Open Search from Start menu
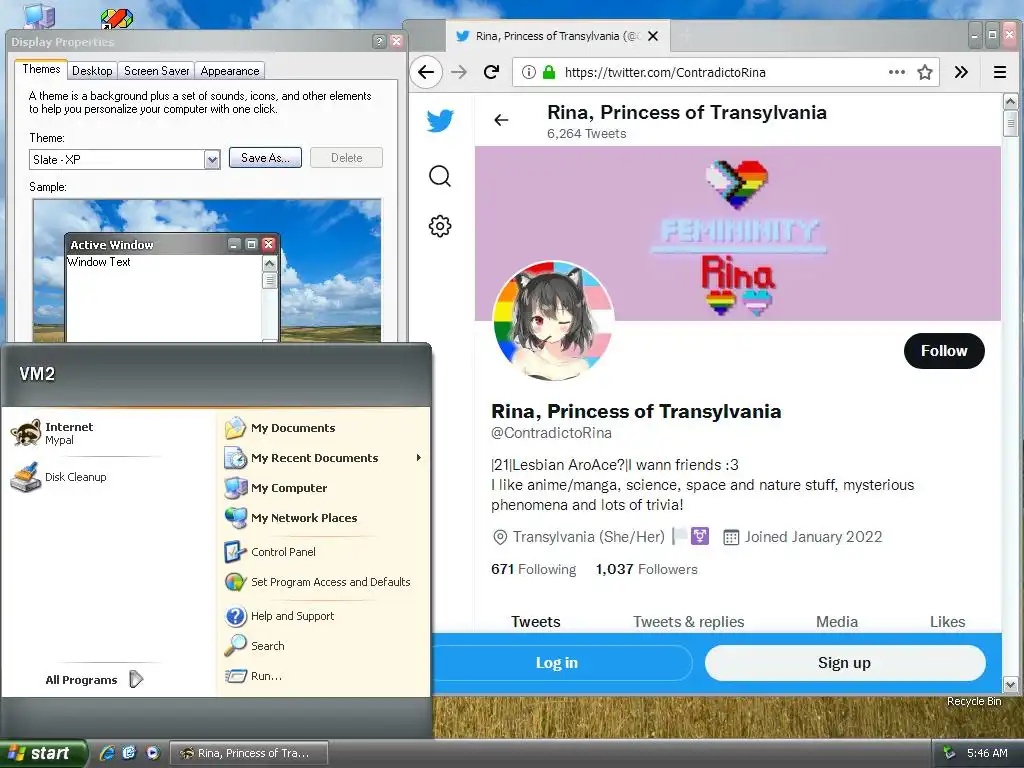This screenshot has width=1024, height=768. (255, 646)
